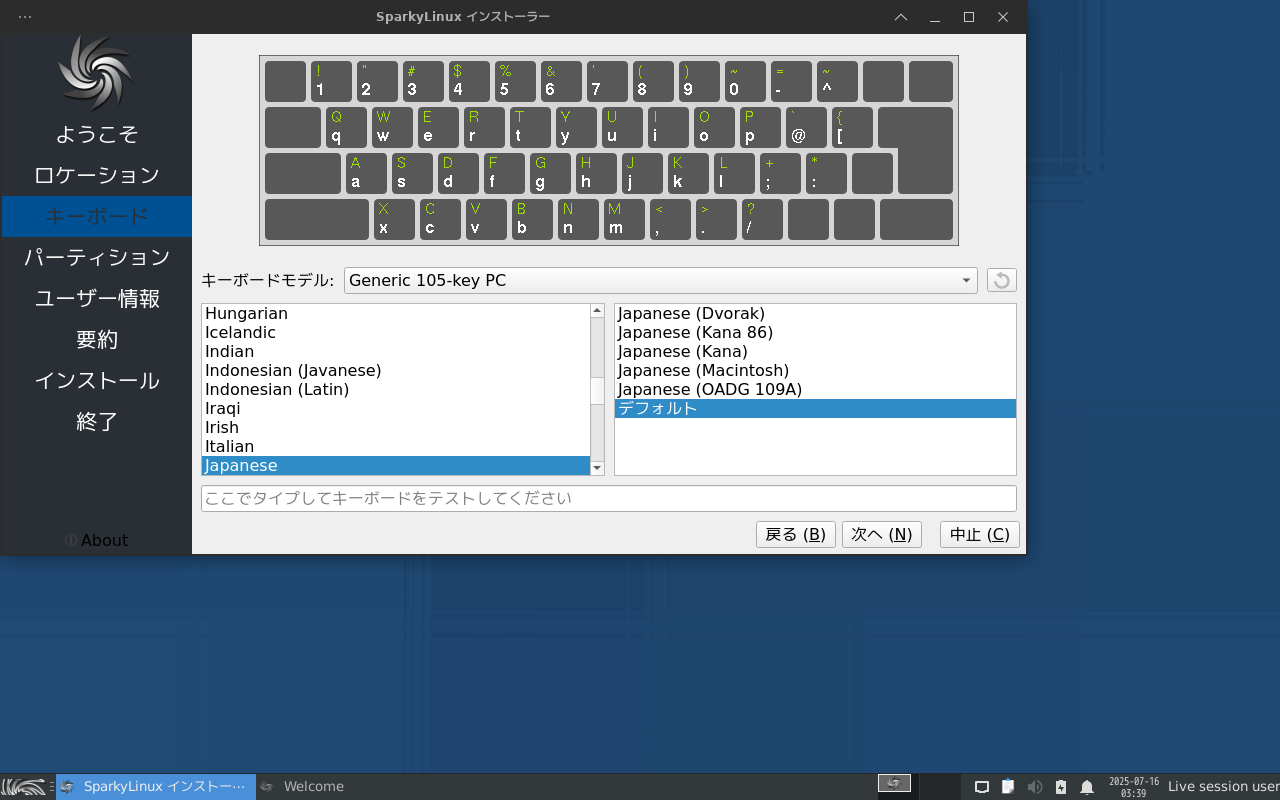This screenshot has width=1280, height=800.
Task: Select Indonesian (Javanese) layout
Action: [x=396, y=370]
